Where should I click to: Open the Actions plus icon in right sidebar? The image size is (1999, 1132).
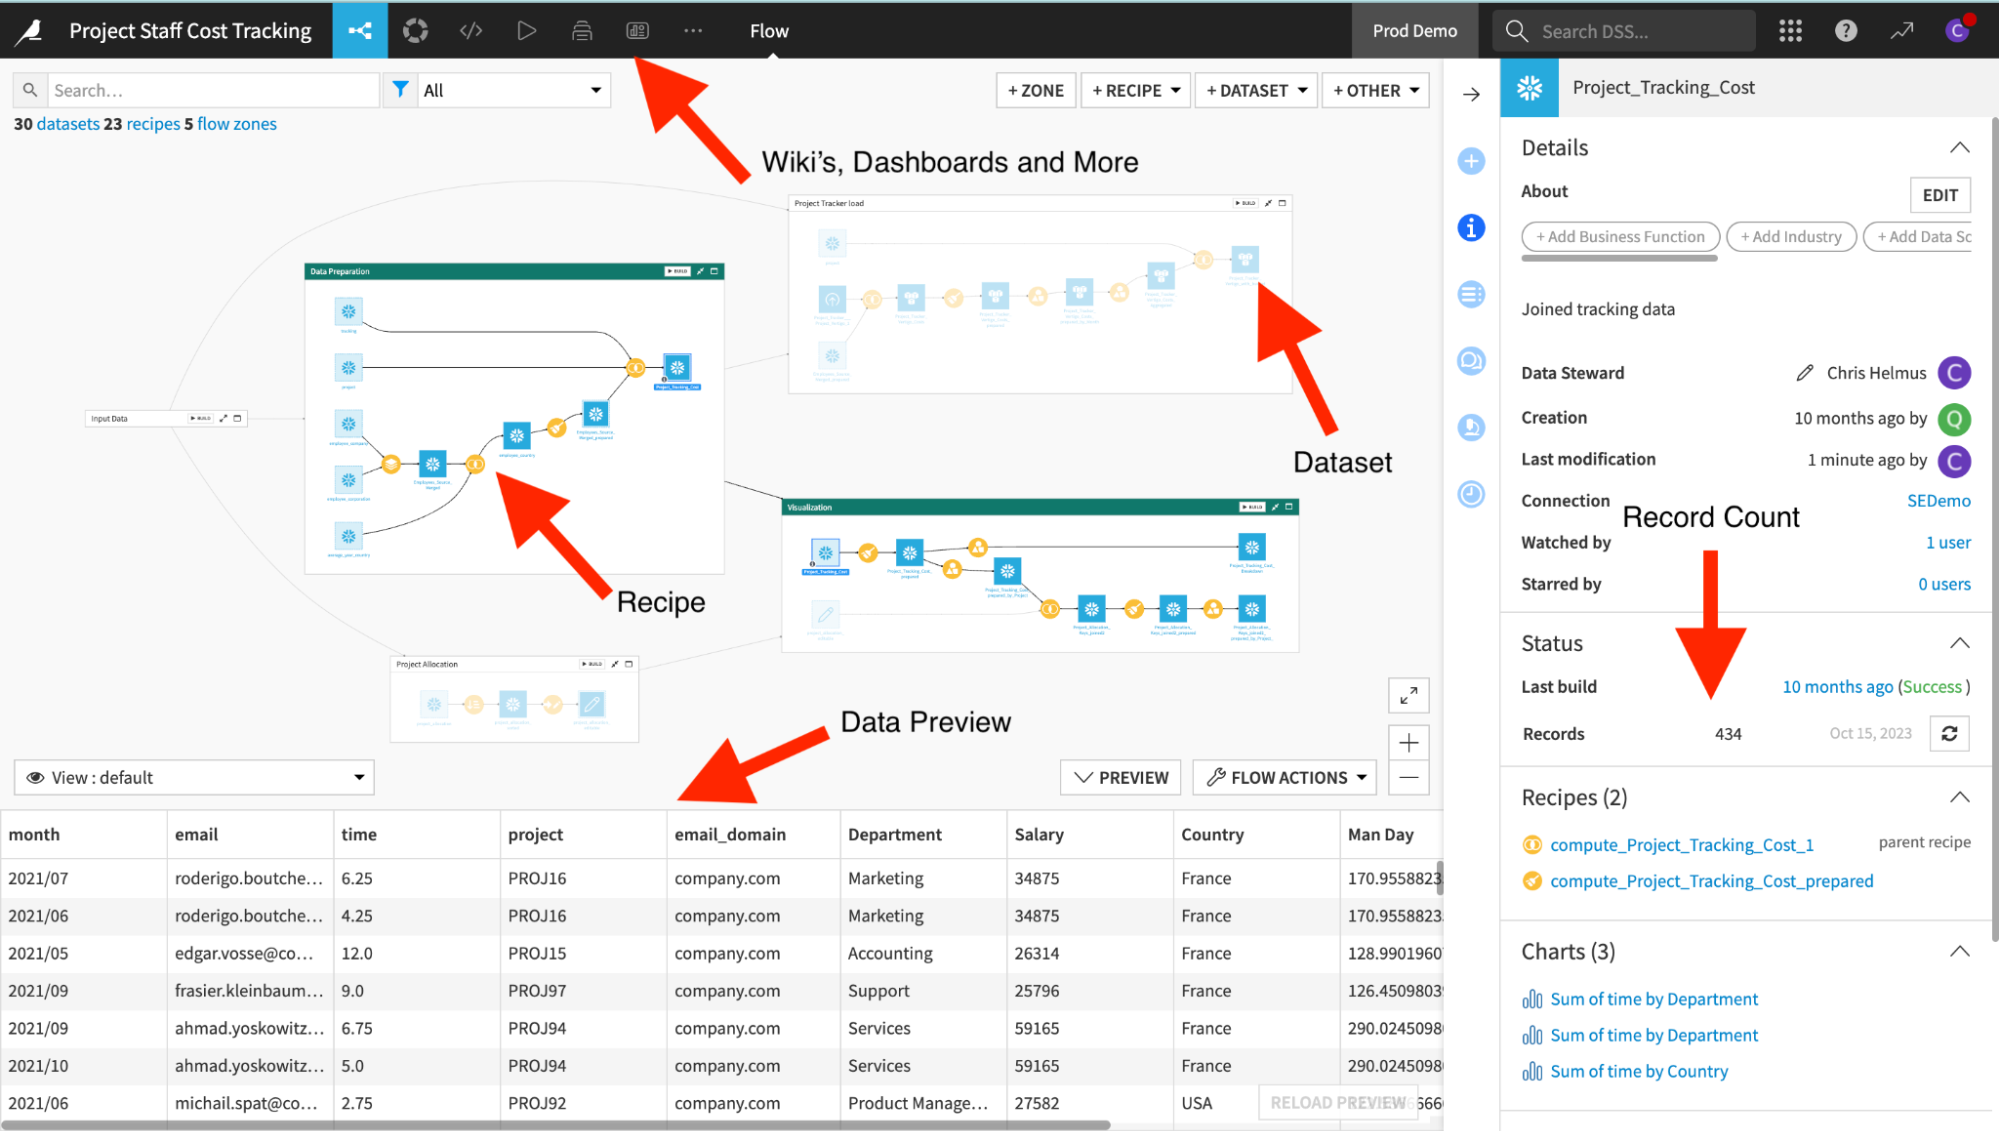[1470, 160]
